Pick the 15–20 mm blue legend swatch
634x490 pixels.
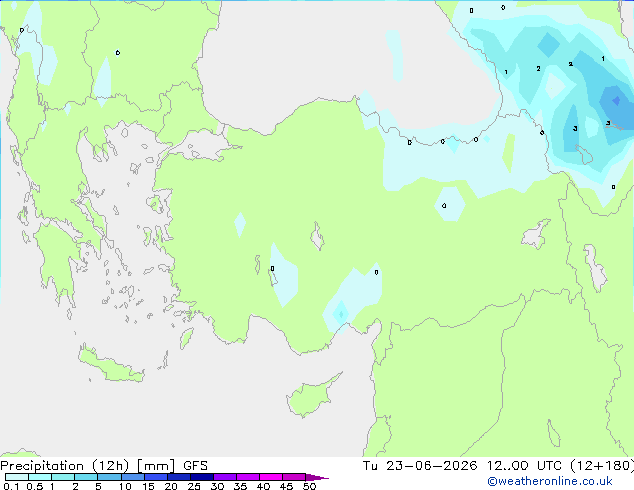coord(155,477)
